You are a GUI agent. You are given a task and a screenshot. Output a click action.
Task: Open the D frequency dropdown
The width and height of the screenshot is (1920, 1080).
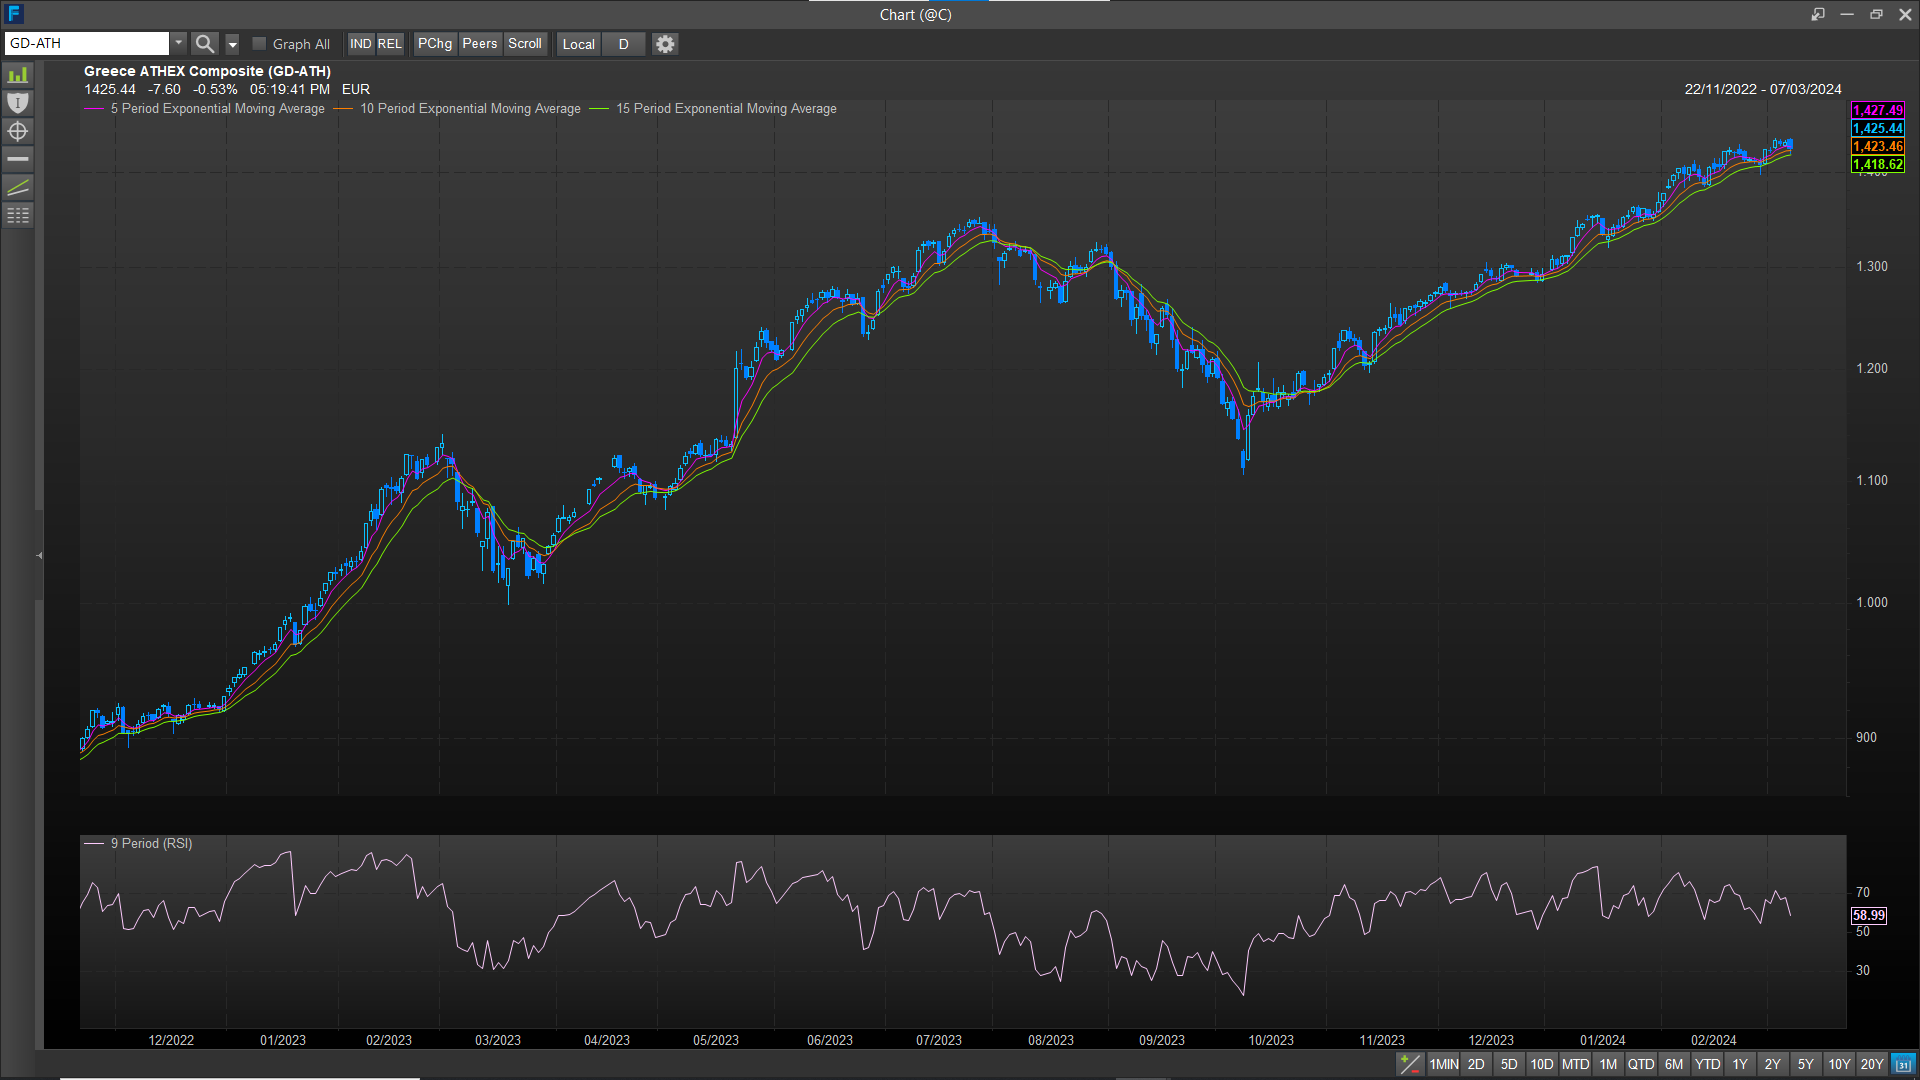pyautogui.click(x=623, y=44)
